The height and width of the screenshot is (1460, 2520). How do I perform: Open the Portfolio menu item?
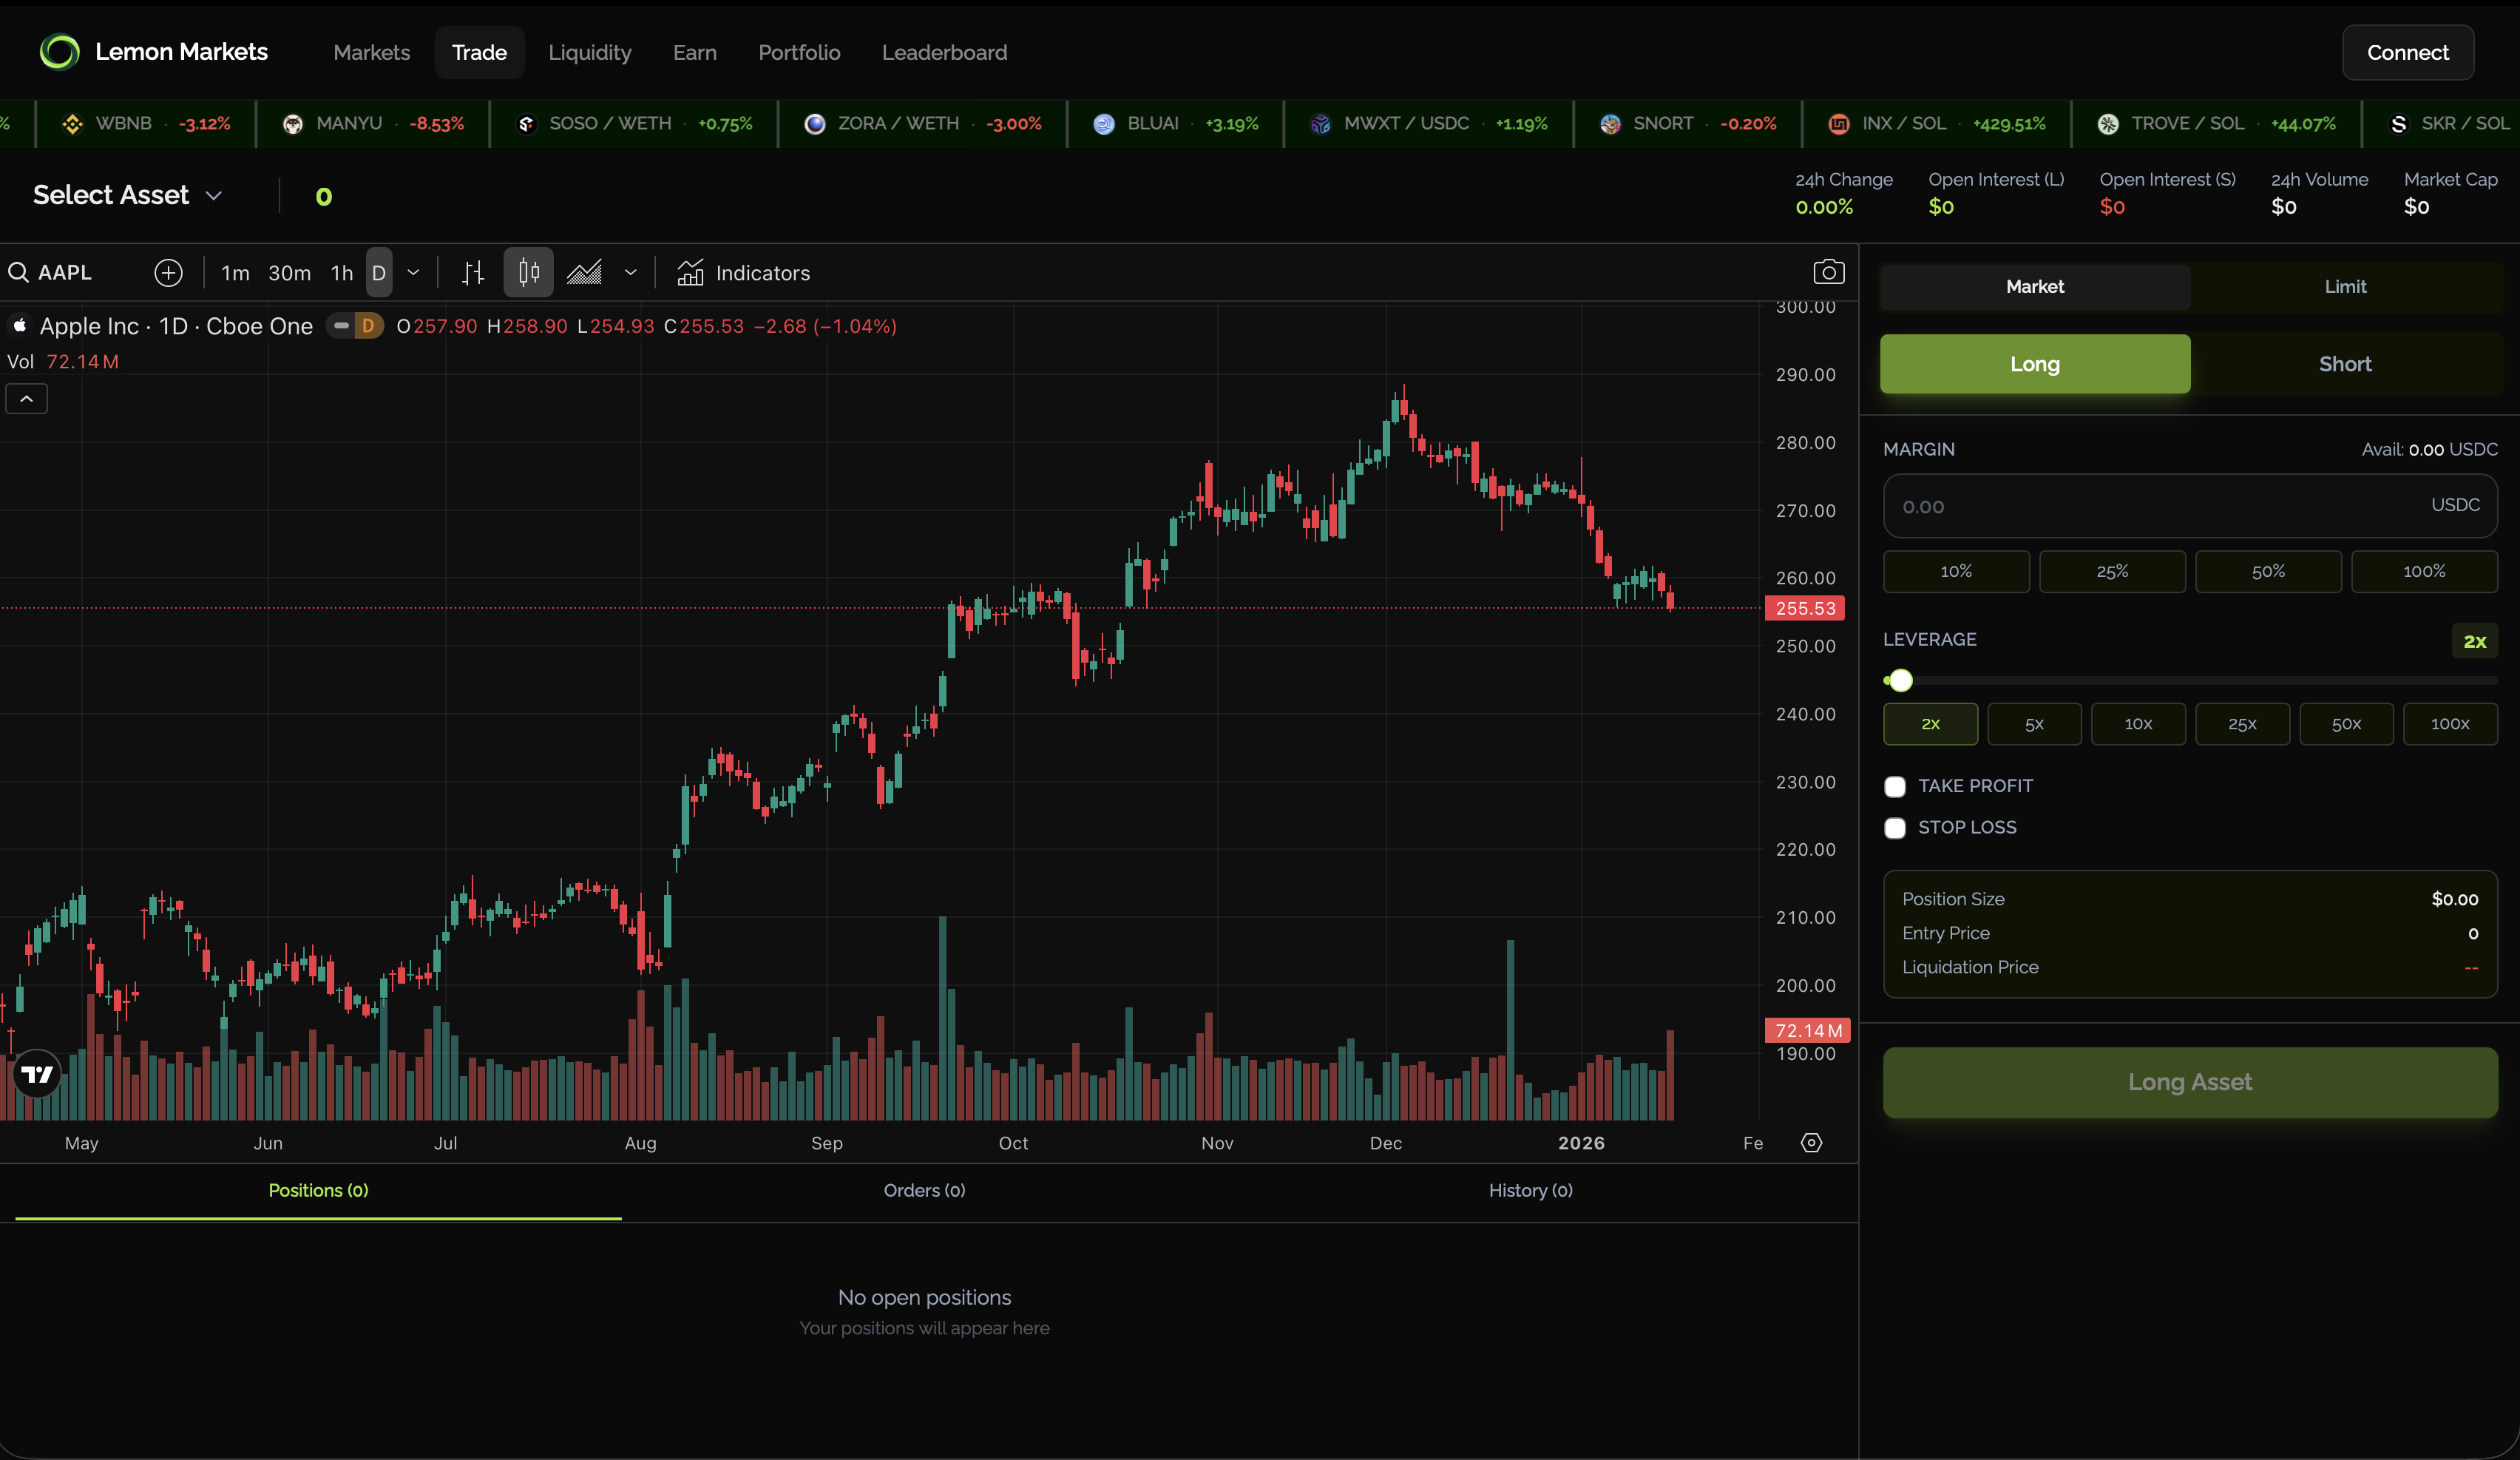799,52
